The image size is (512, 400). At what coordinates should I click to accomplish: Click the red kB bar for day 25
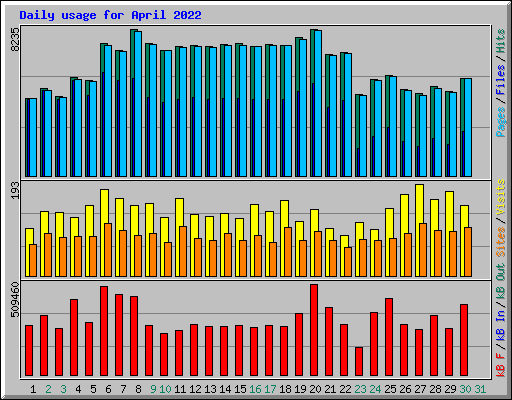[x=389, y=337]
